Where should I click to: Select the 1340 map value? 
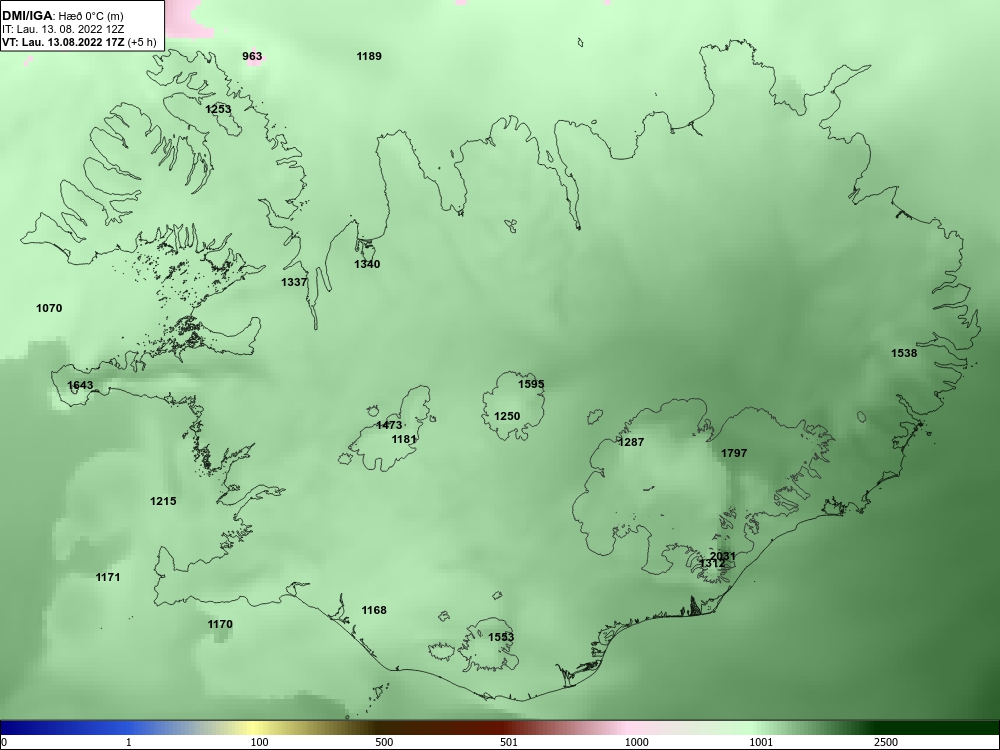367,264
